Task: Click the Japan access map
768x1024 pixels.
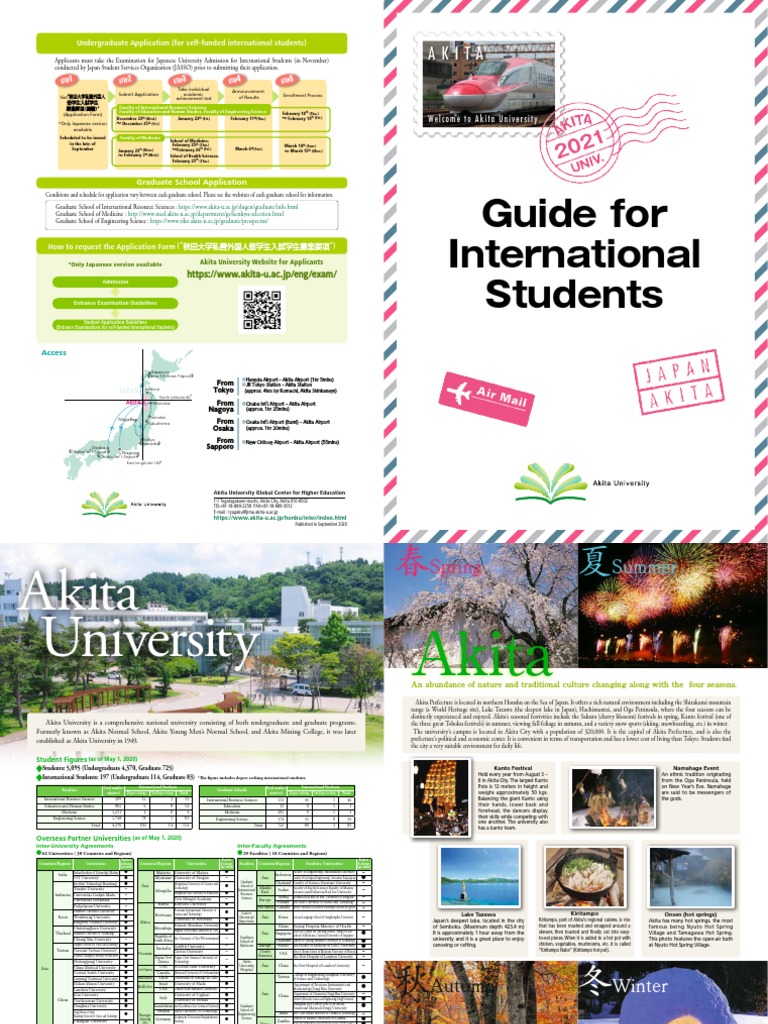Action: pyautogui.click(x=129, y=415)
